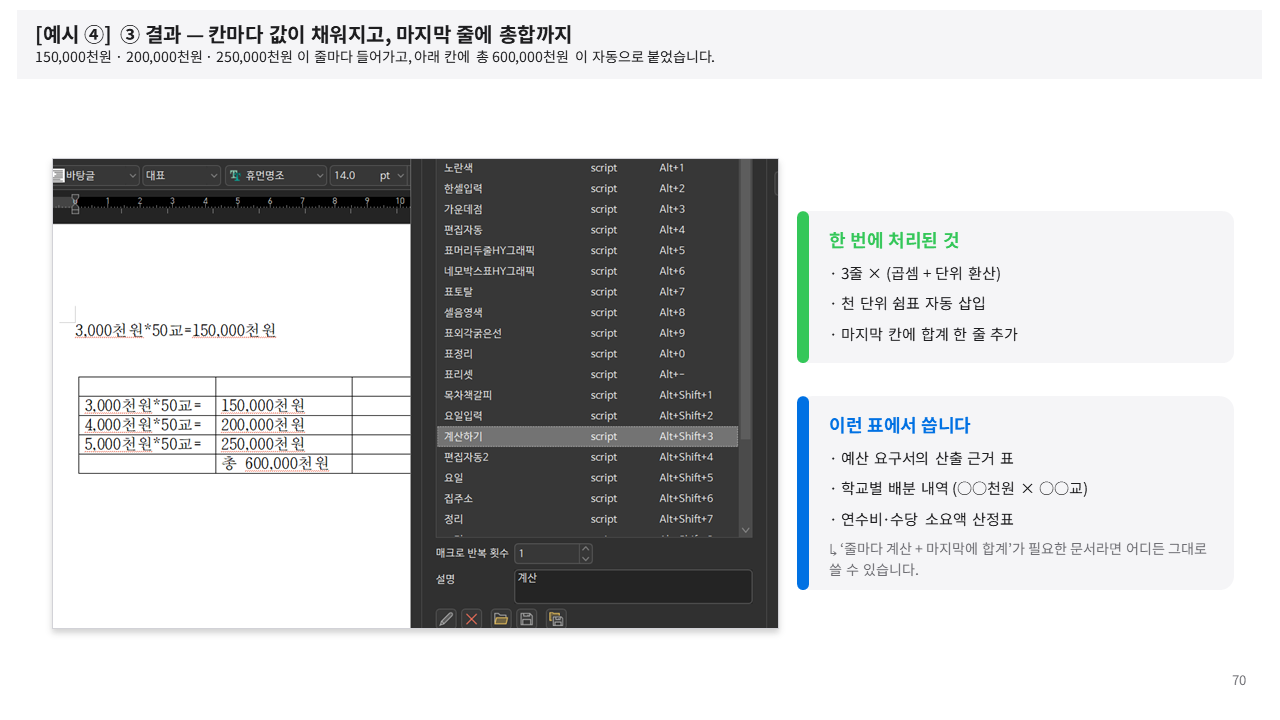Viewport: 1280px width, 720px height.
Task: Click the table cell 4,000천원*50교=
Action: [x=147, y=424]
